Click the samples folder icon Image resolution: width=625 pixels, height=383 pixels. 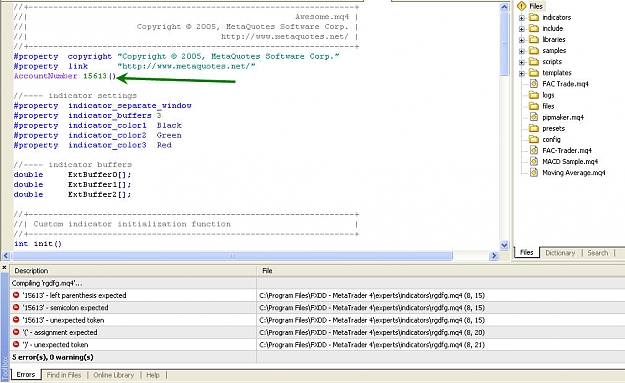click(x=534, y=51)
